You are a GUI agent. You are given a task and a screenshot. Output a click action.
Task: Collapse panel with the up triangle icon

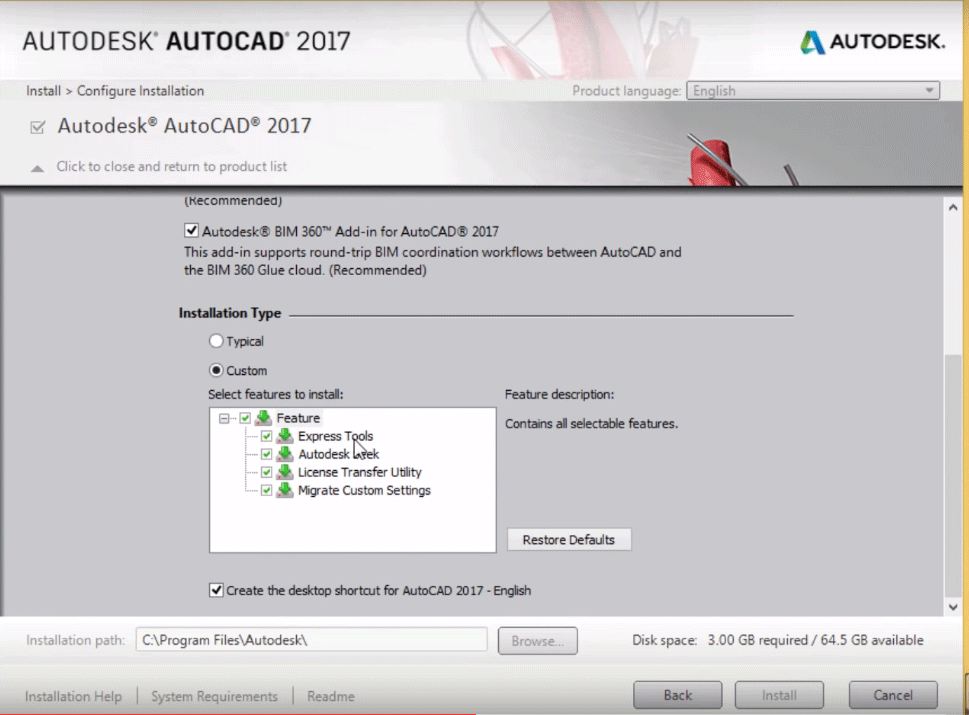[x=38, y=168]
